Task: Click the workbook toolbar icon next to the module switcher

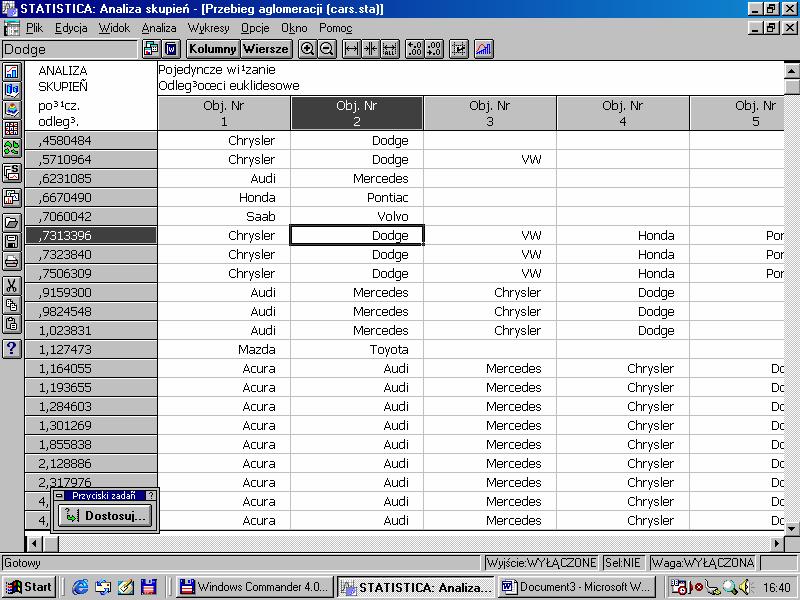Action: pyautogui.click(x=171, y=49)
